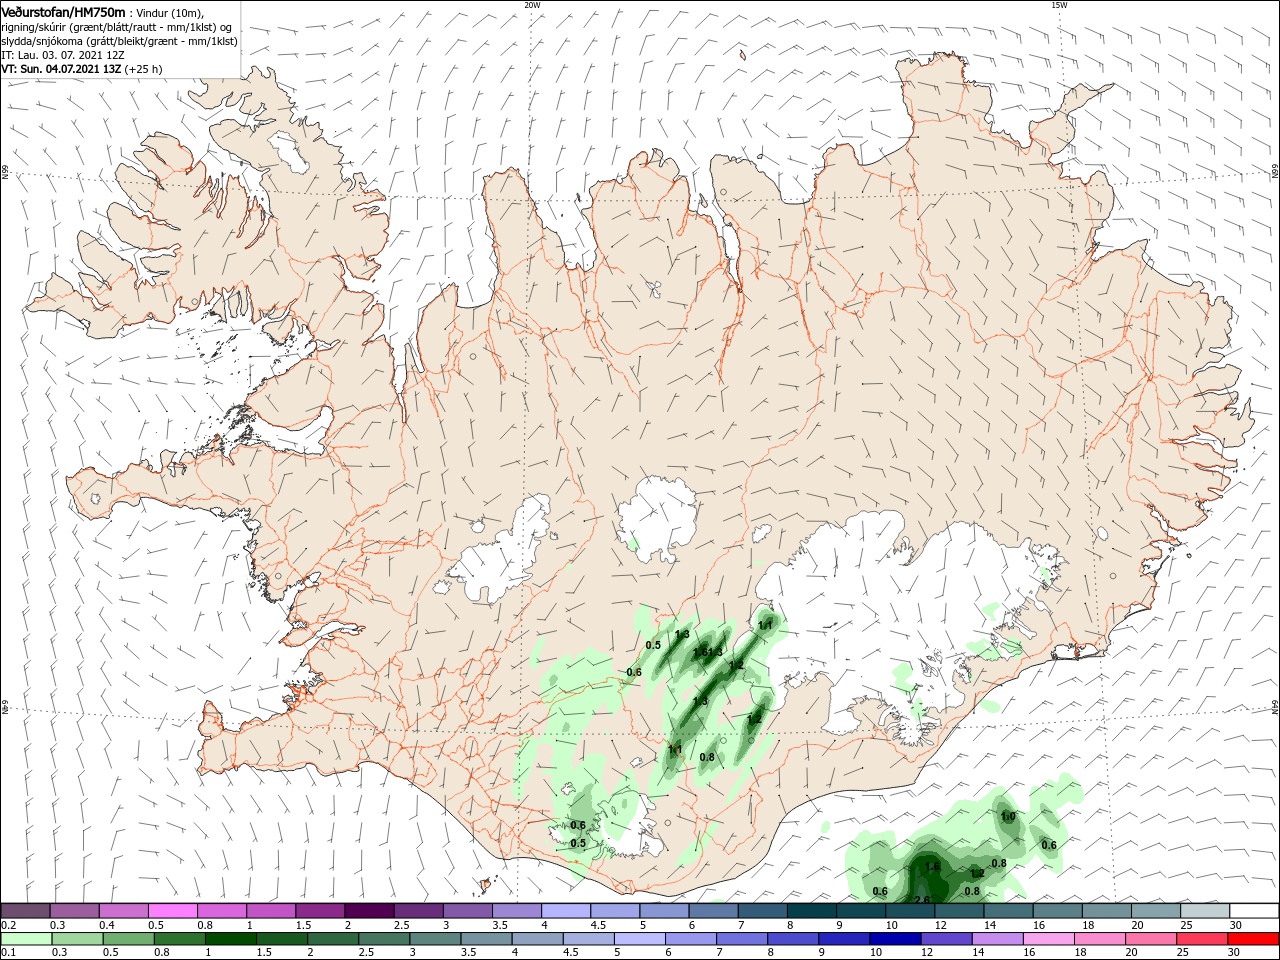Screen dimensions: 1280x960
Task: Select bright magenta snow swatch between 0.5 and 0.8
Action: click(172, 911)
